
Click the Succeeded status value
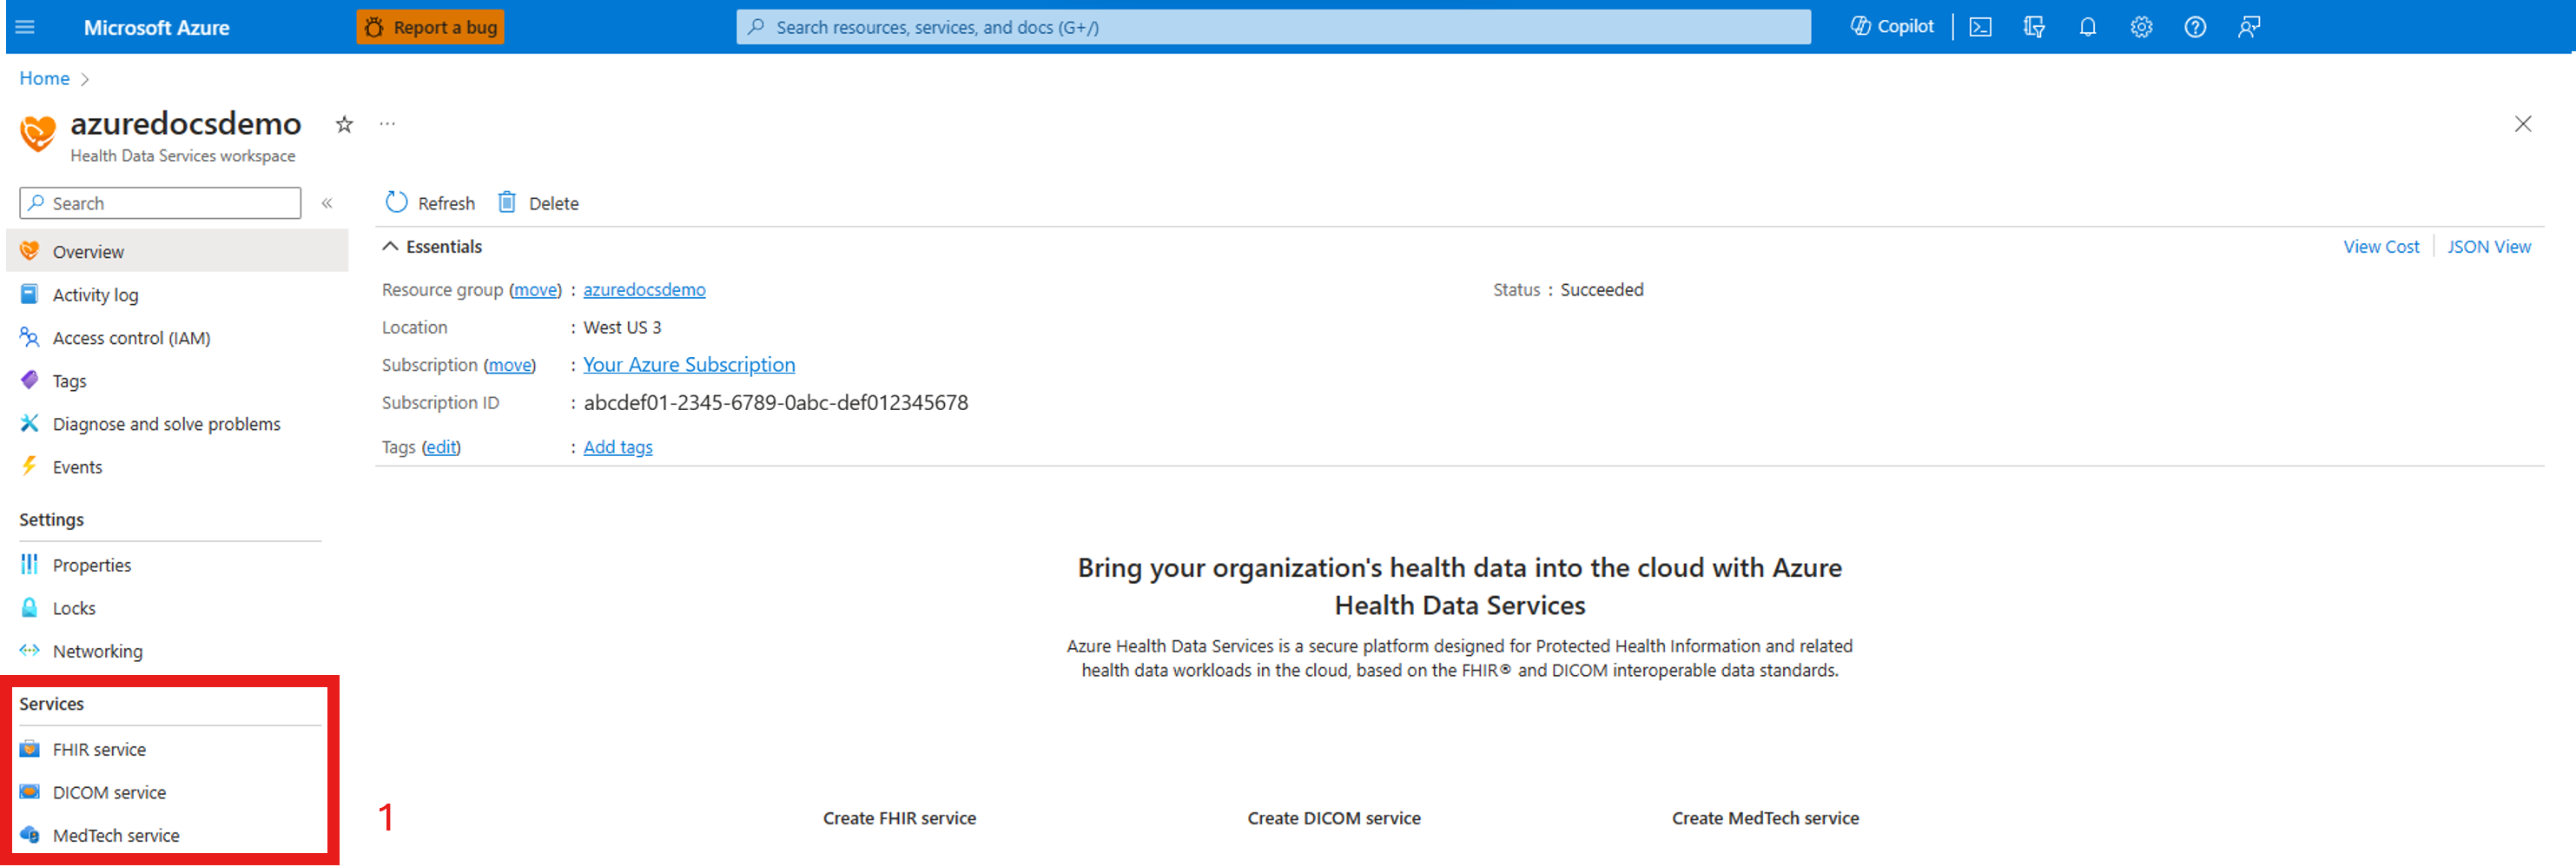click(x=1602, y=289)
